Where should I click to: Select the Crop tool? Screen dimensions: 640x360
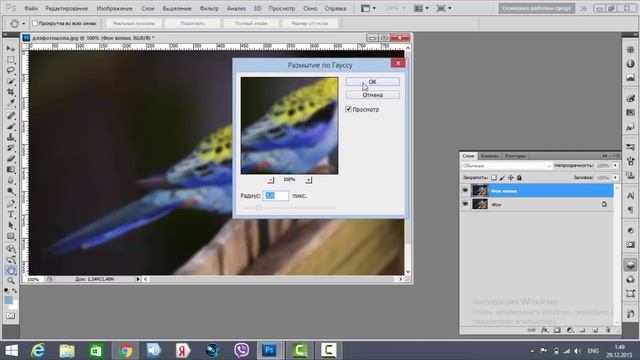[x=11, y=92]
